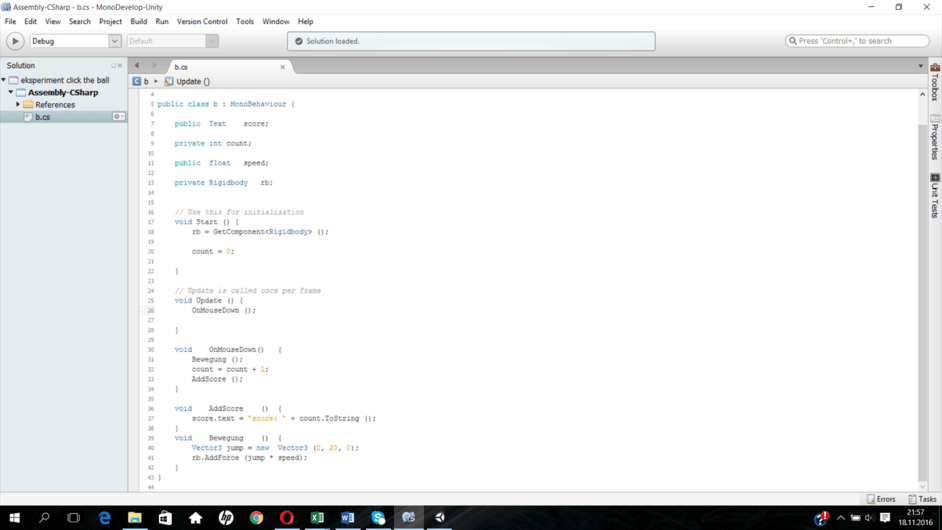Launch Microsoft Edge from taskbar

pyautogui.click(x=105, y=517)
